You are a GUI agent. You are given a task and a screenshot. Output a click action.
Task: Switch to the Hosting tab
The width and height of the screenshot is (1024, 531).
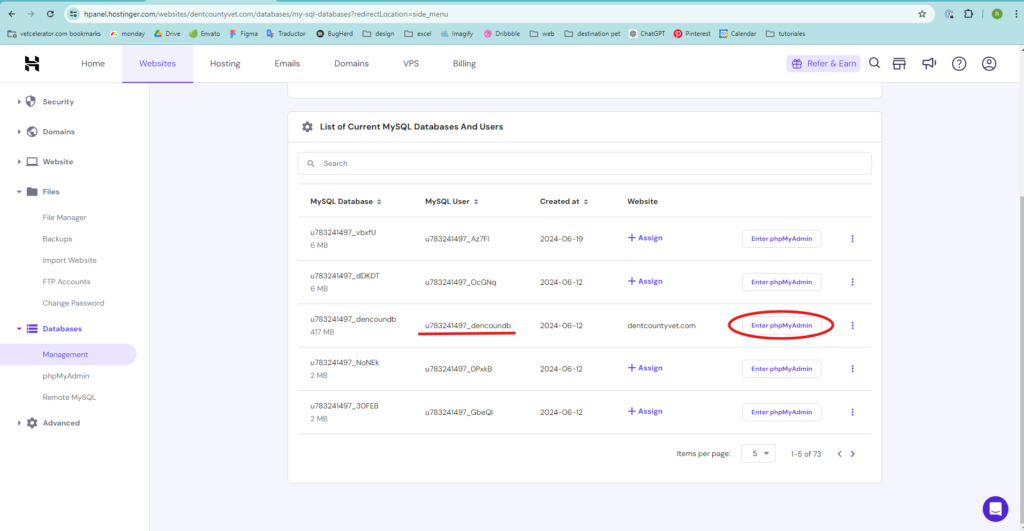click(x=225, y=63)
